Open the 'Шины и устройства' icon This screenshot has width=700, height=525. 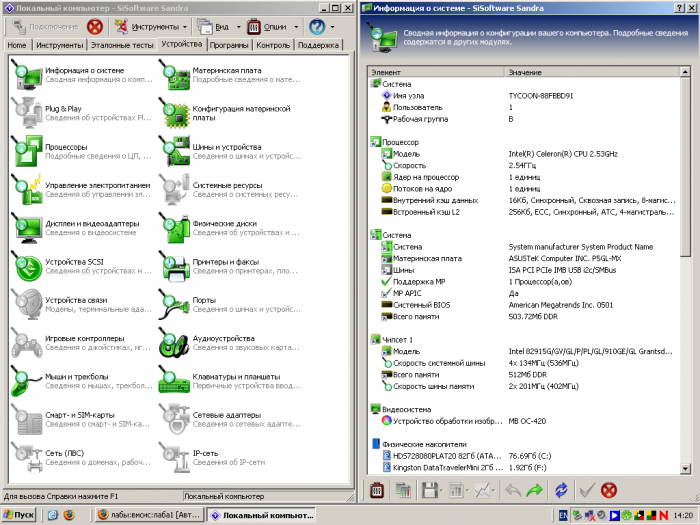click(x=174, y=151)
